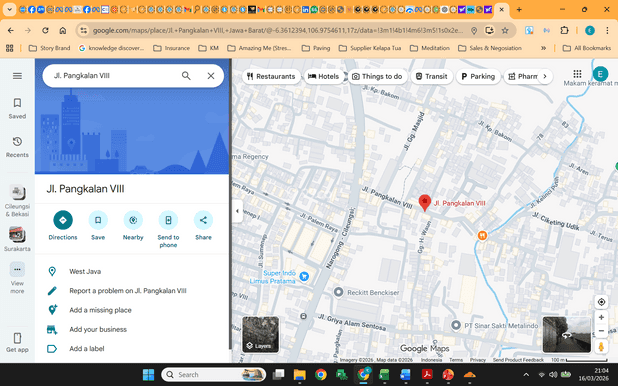Show more category chips arrow
The width and height of the screenshot is (618, 386).
(545, 76)
